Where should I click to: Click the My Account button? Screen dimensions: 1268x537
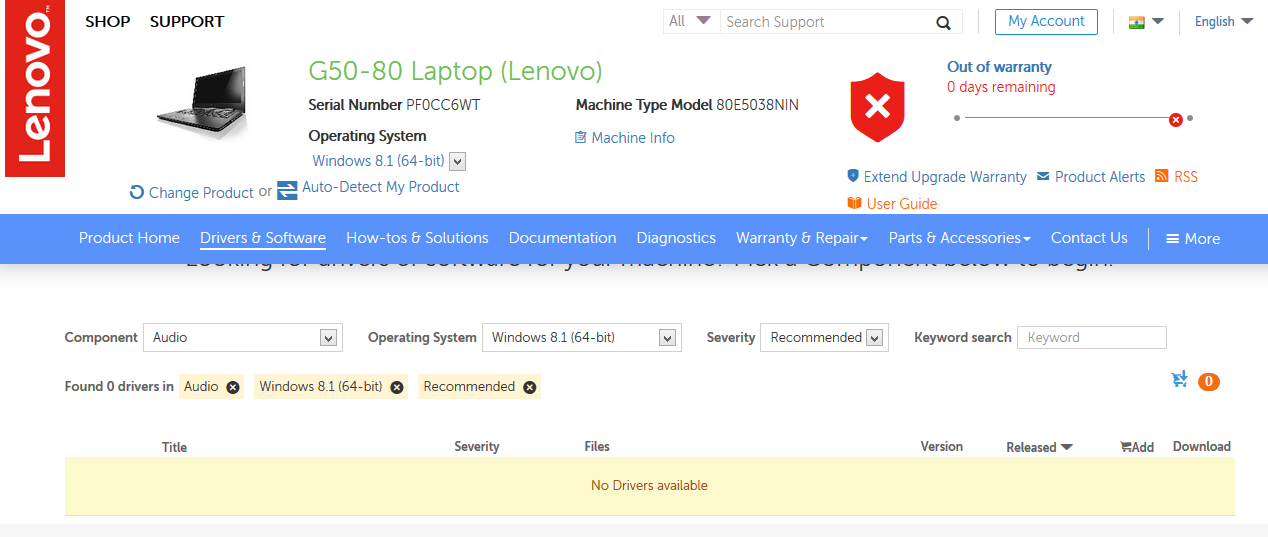[x=1046, y=21]
